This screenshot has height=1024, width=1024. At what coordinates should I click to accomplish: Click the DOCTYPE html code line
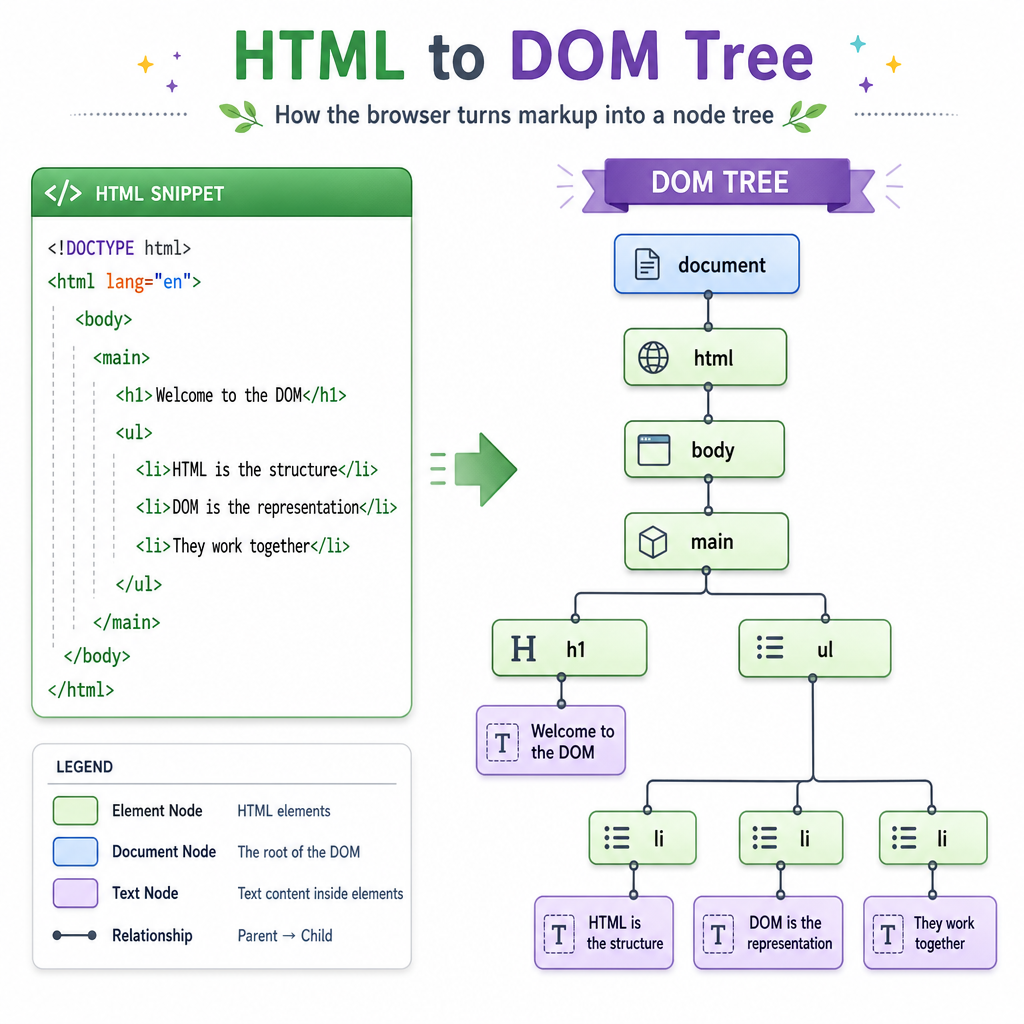[119, 248]
